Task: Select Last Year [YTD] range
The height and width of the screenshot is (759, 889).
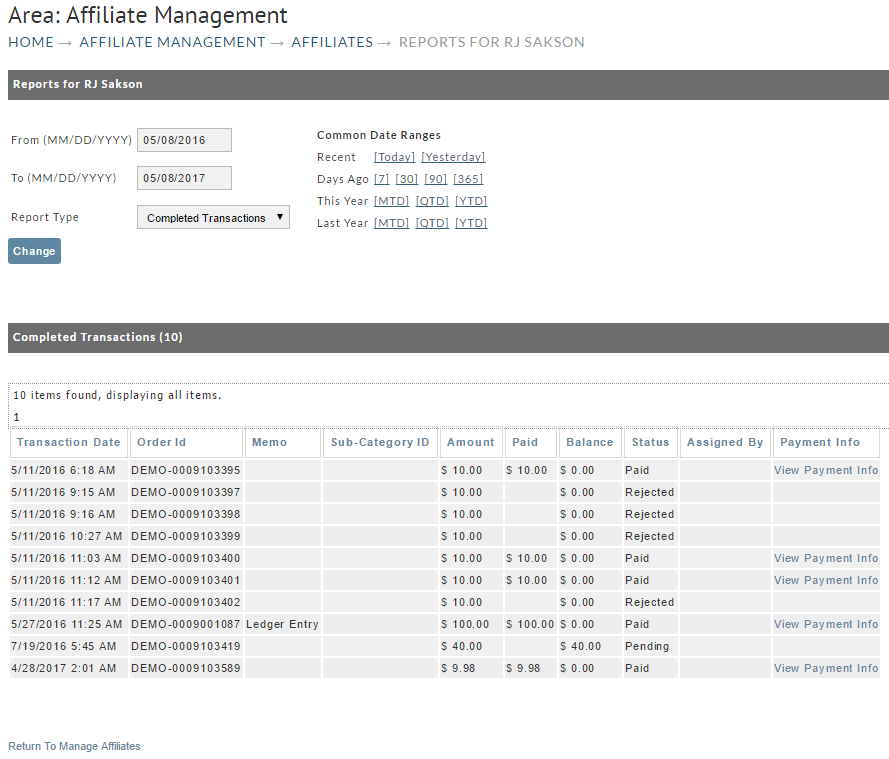Action: click(471, 223)
